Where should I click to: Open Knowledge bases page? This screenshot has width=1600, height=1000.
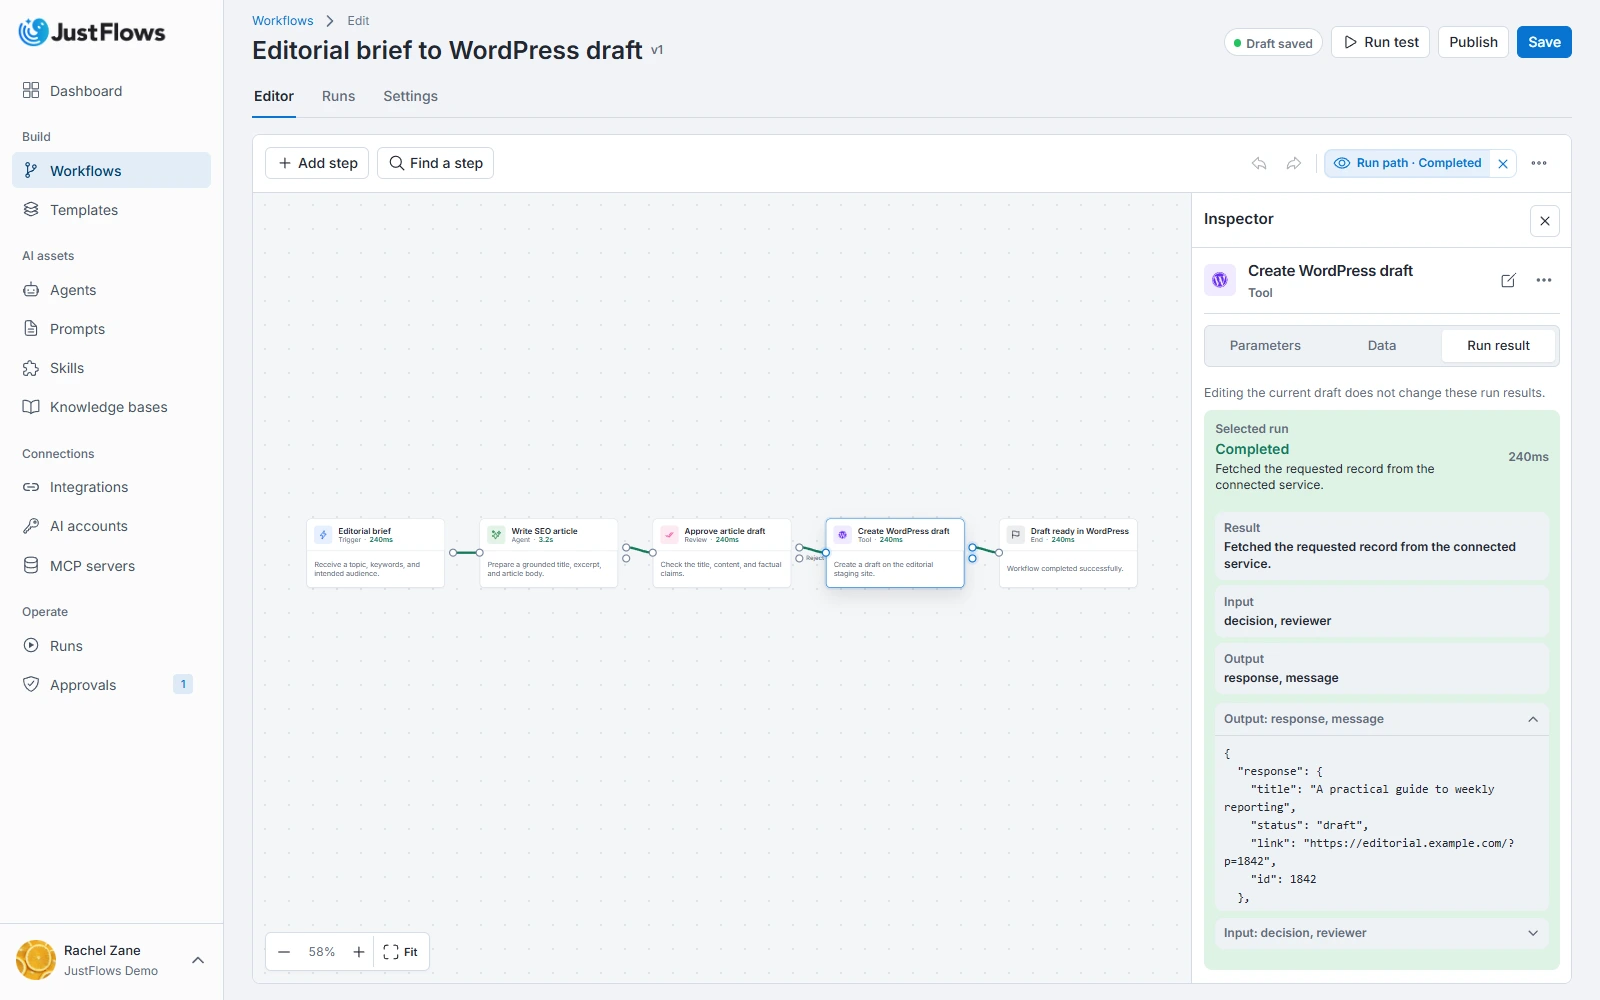(111, 407)
